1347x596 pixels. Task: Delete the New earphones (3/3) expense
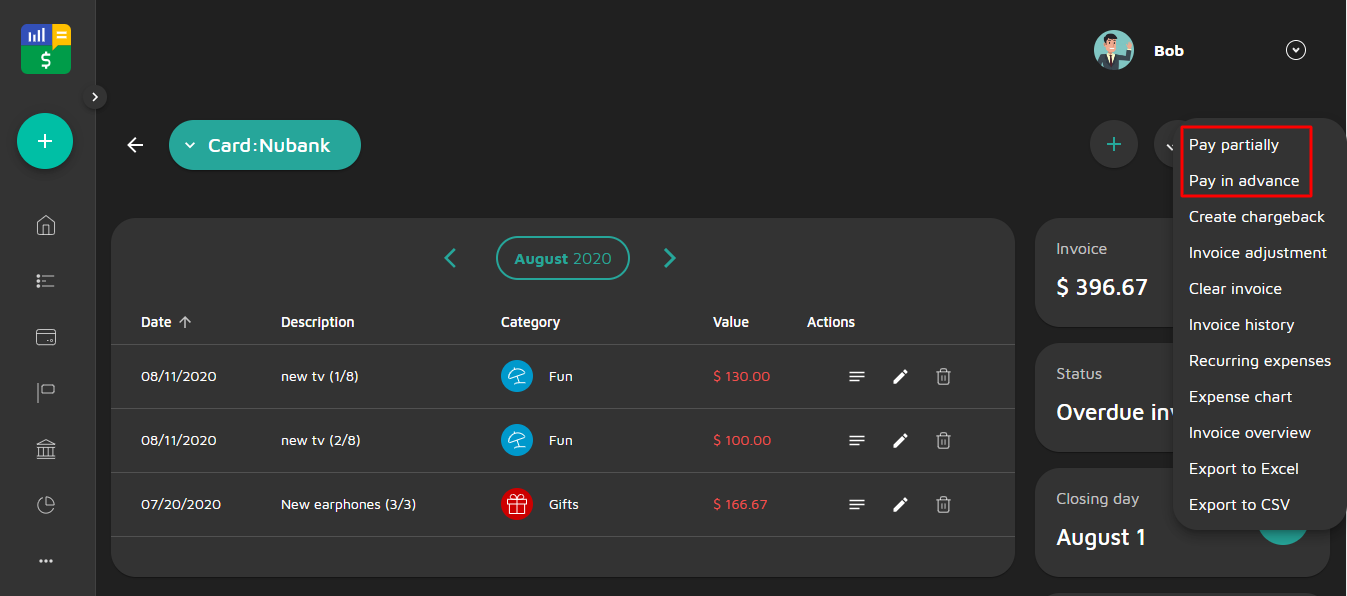pyautogui.click(x=943, y=505)
